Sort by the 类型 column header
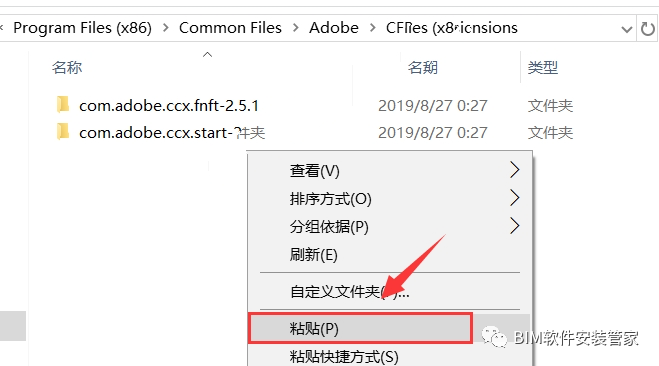659x366 pixels. (x=543, y=67)
